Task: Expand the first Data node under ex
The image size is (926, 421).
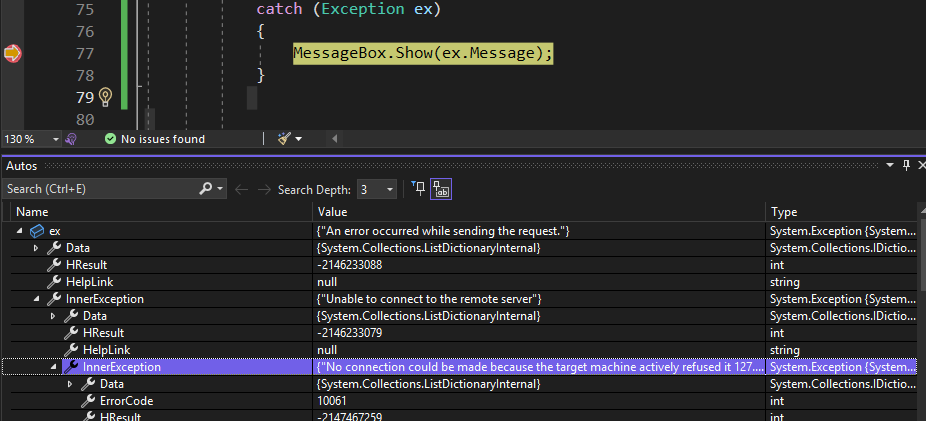Action: [x=36, y=248]
